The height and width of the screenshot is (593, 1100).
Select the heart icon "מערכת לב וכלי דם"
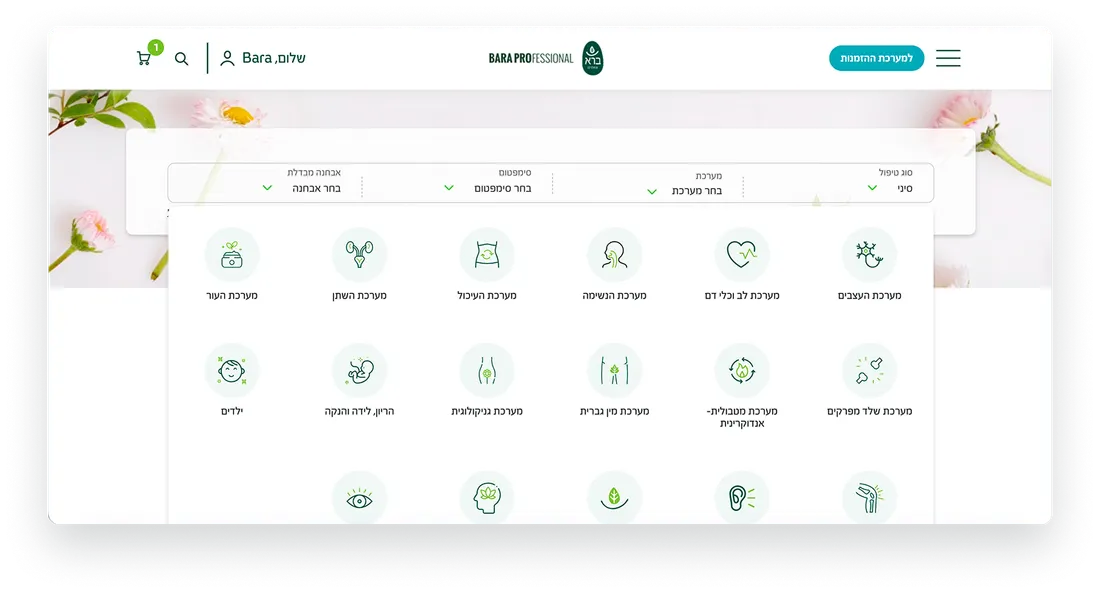click(x=742, y=254)
